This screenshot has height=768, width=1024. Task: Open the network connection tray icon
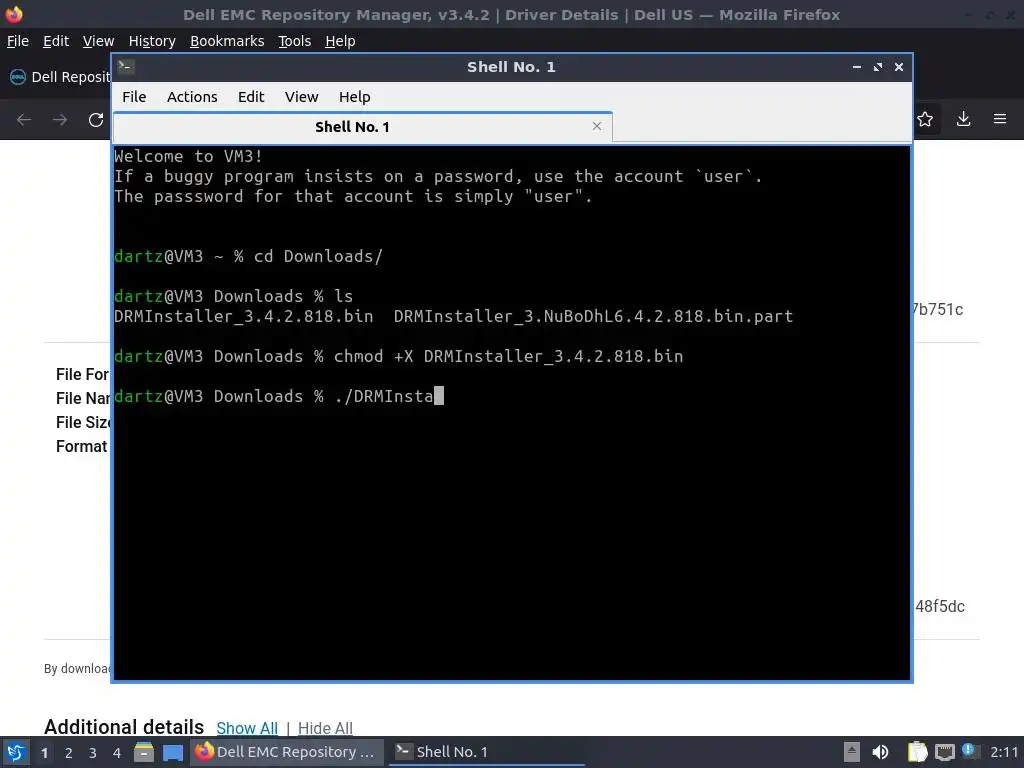[x=944, y=753]
